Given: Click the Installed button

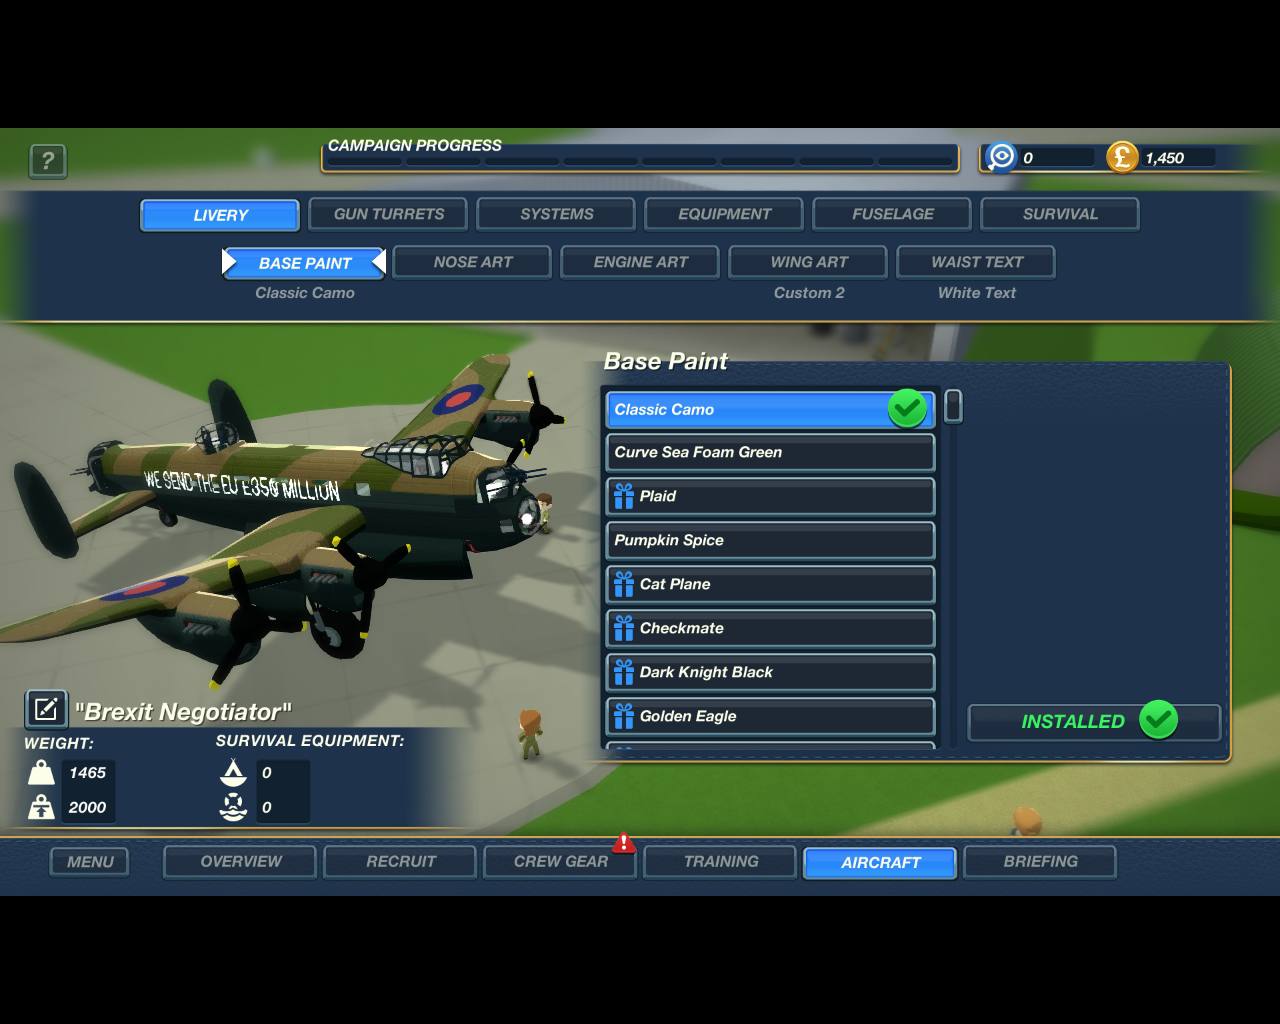Looking at the screenshot, I should (1094, 721).
